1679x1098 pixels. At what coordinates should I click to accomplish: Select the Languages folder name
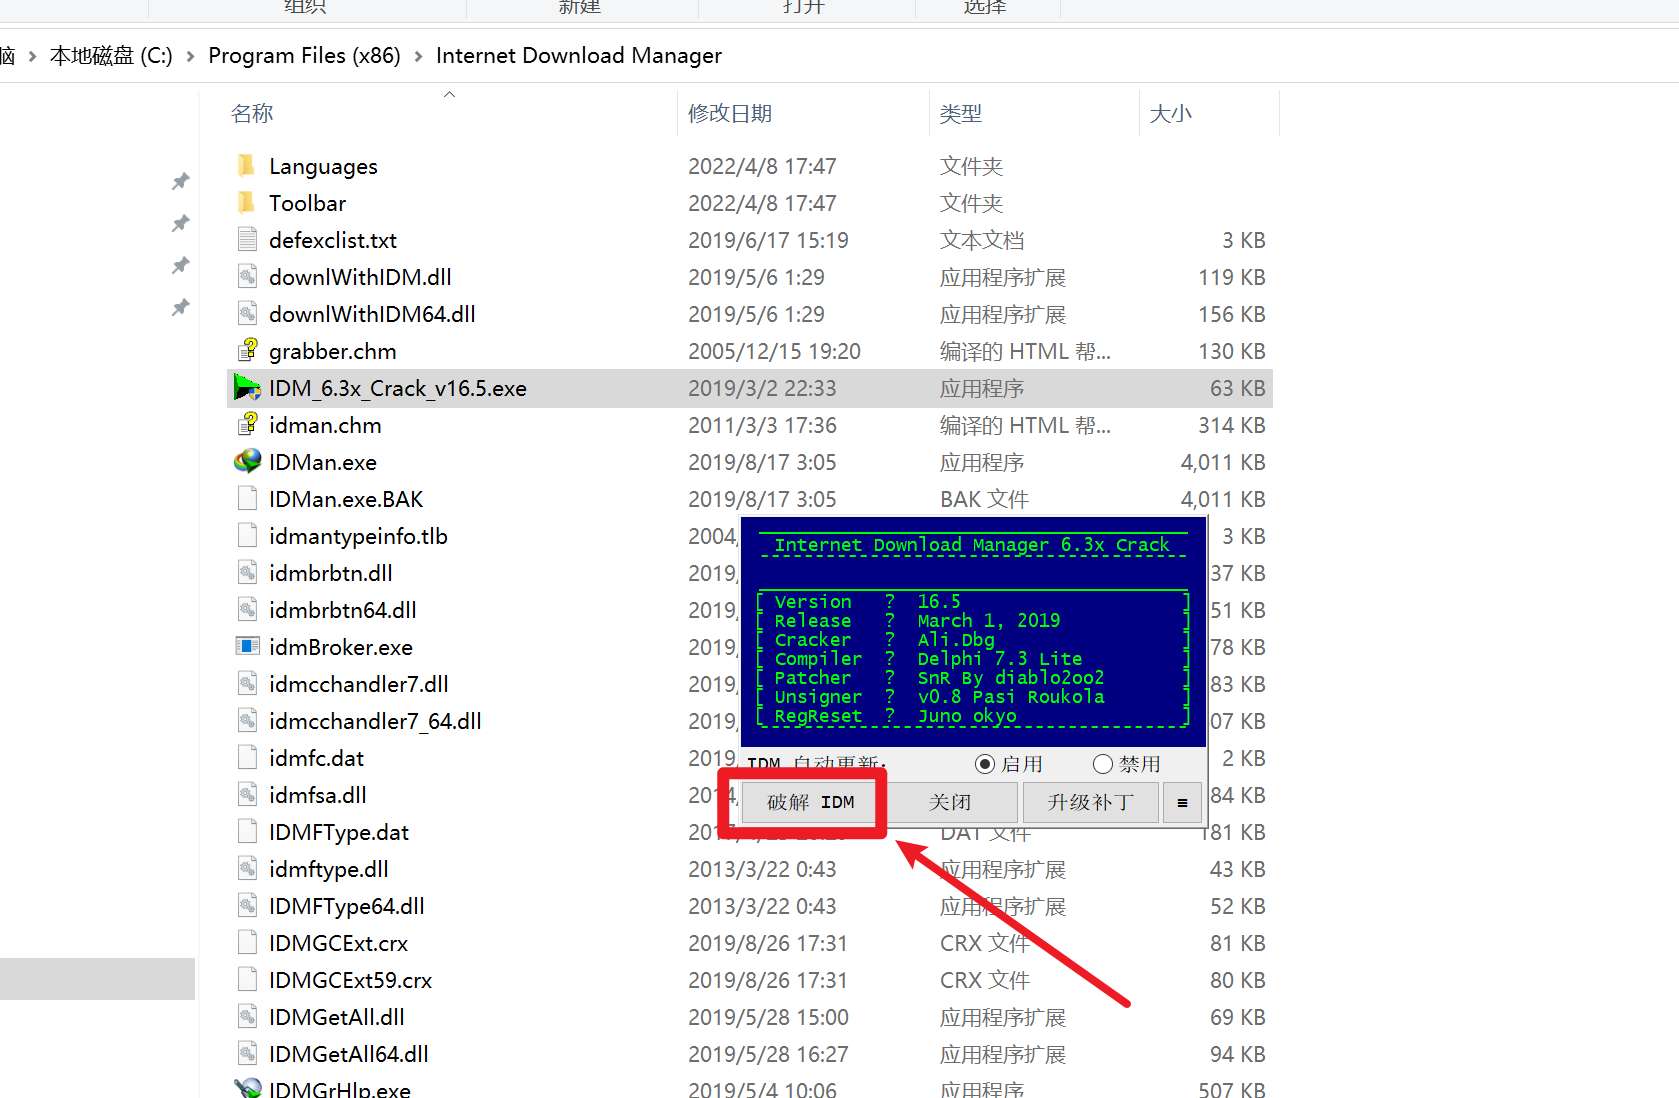coord(323,166)
